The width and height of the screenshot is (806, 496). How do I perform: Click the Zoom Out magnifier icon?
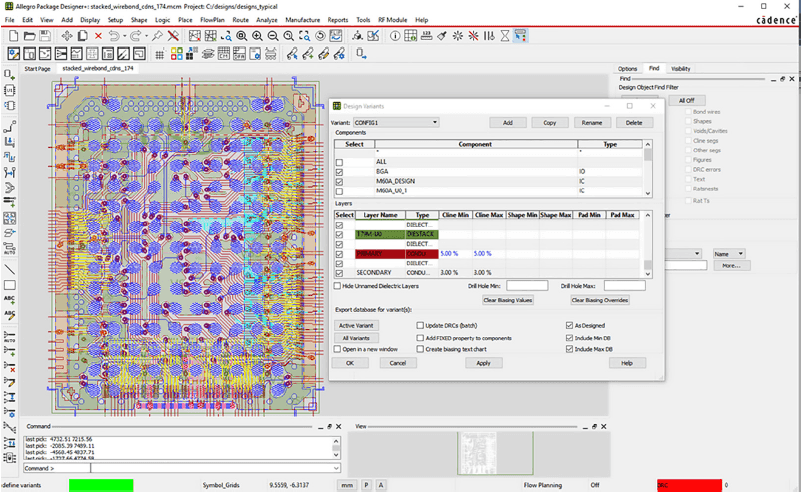pyautogui.click(x=273, y=36)
